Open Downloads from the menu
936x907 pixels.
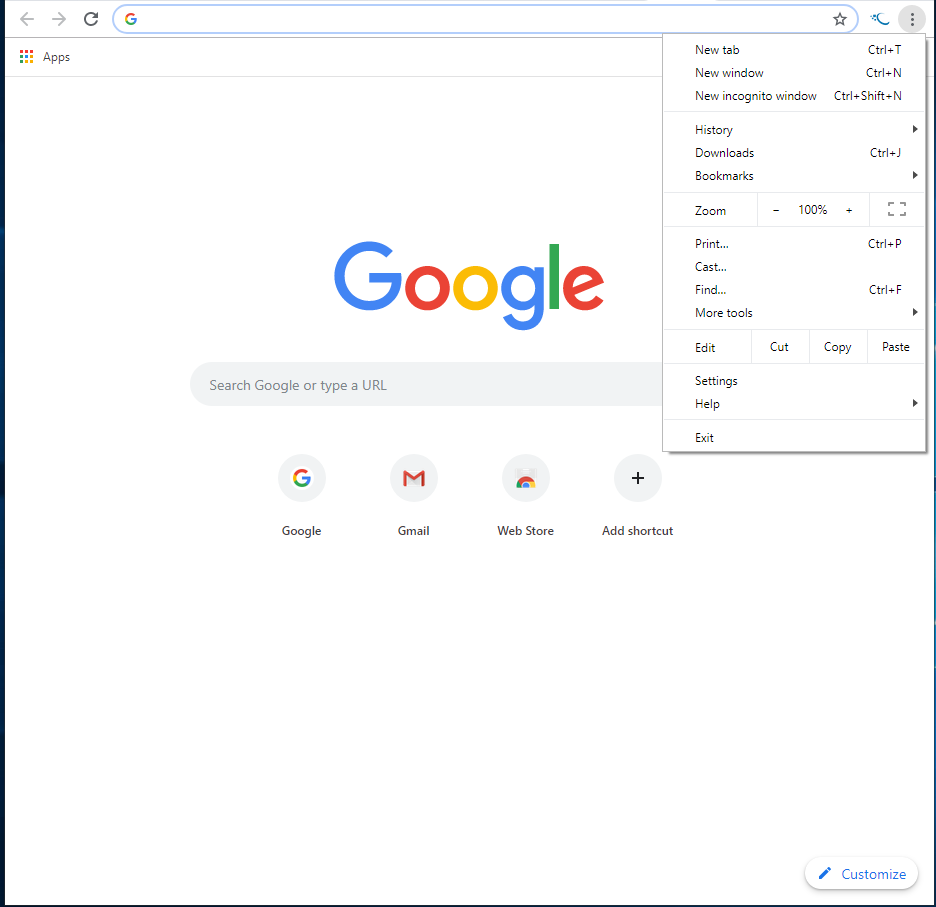(x=794, y=153)
